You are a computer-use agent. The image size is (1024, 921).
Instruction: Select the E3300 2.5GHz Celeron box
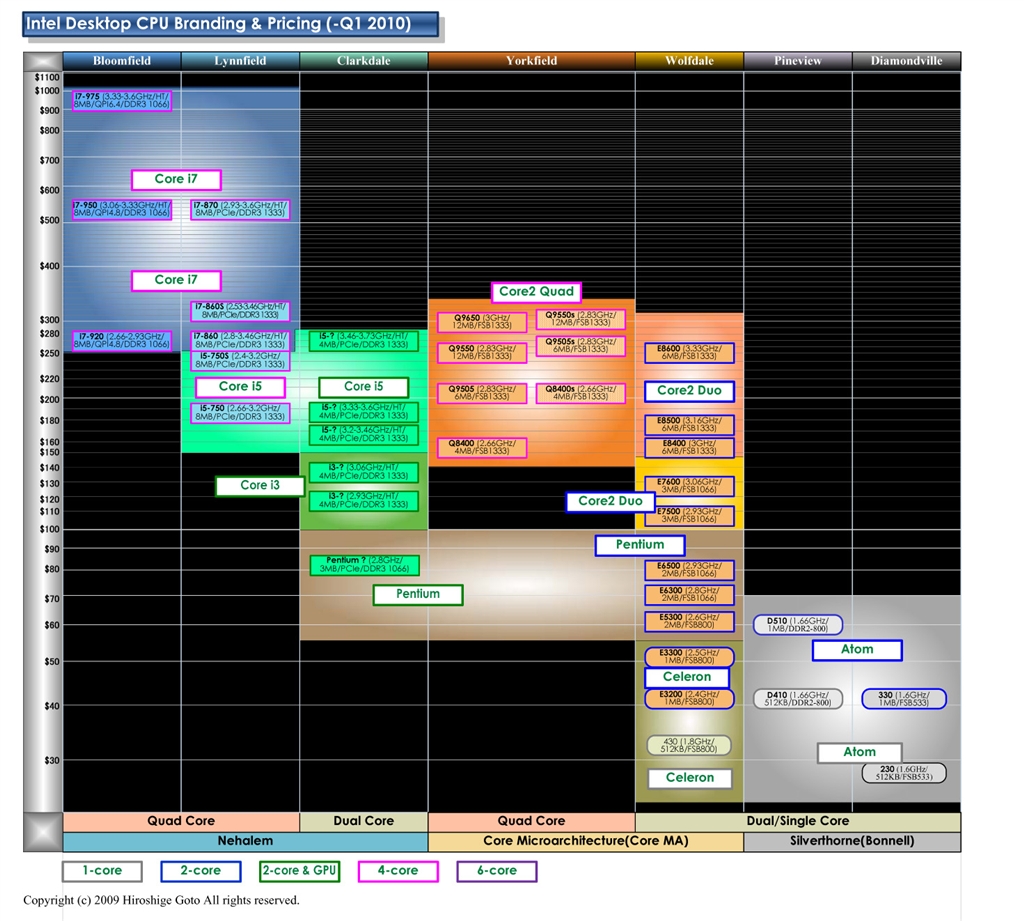point(689,656)
